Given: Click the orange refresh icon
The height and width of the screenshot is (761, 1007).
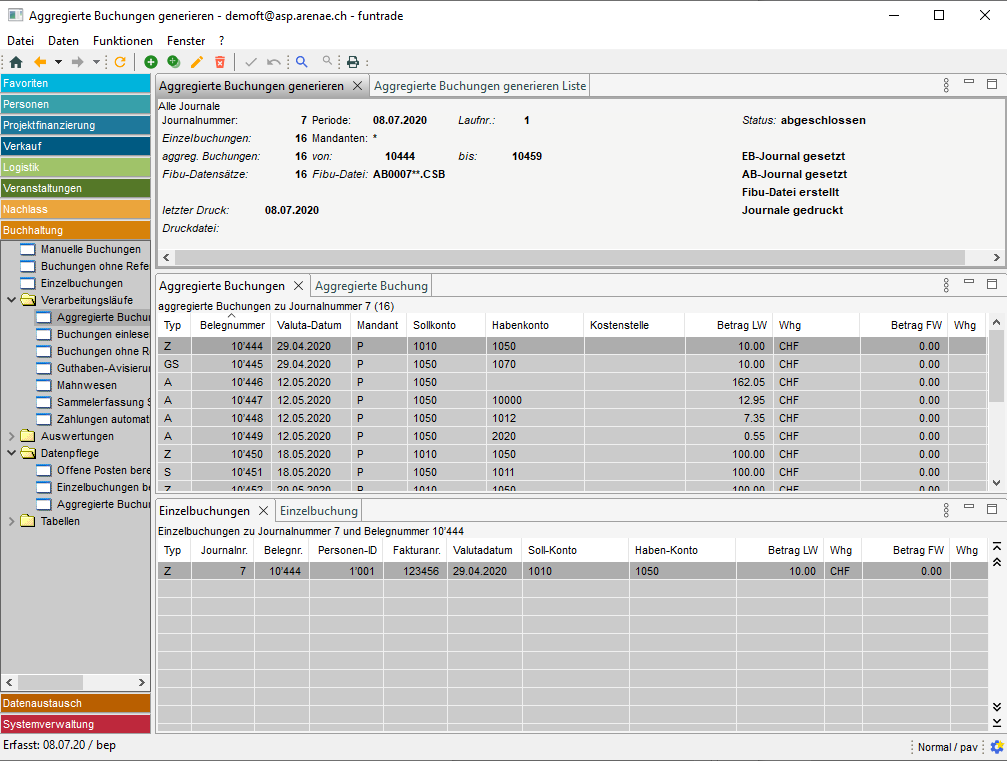Looking at the screenshot, I should point(120,62).
